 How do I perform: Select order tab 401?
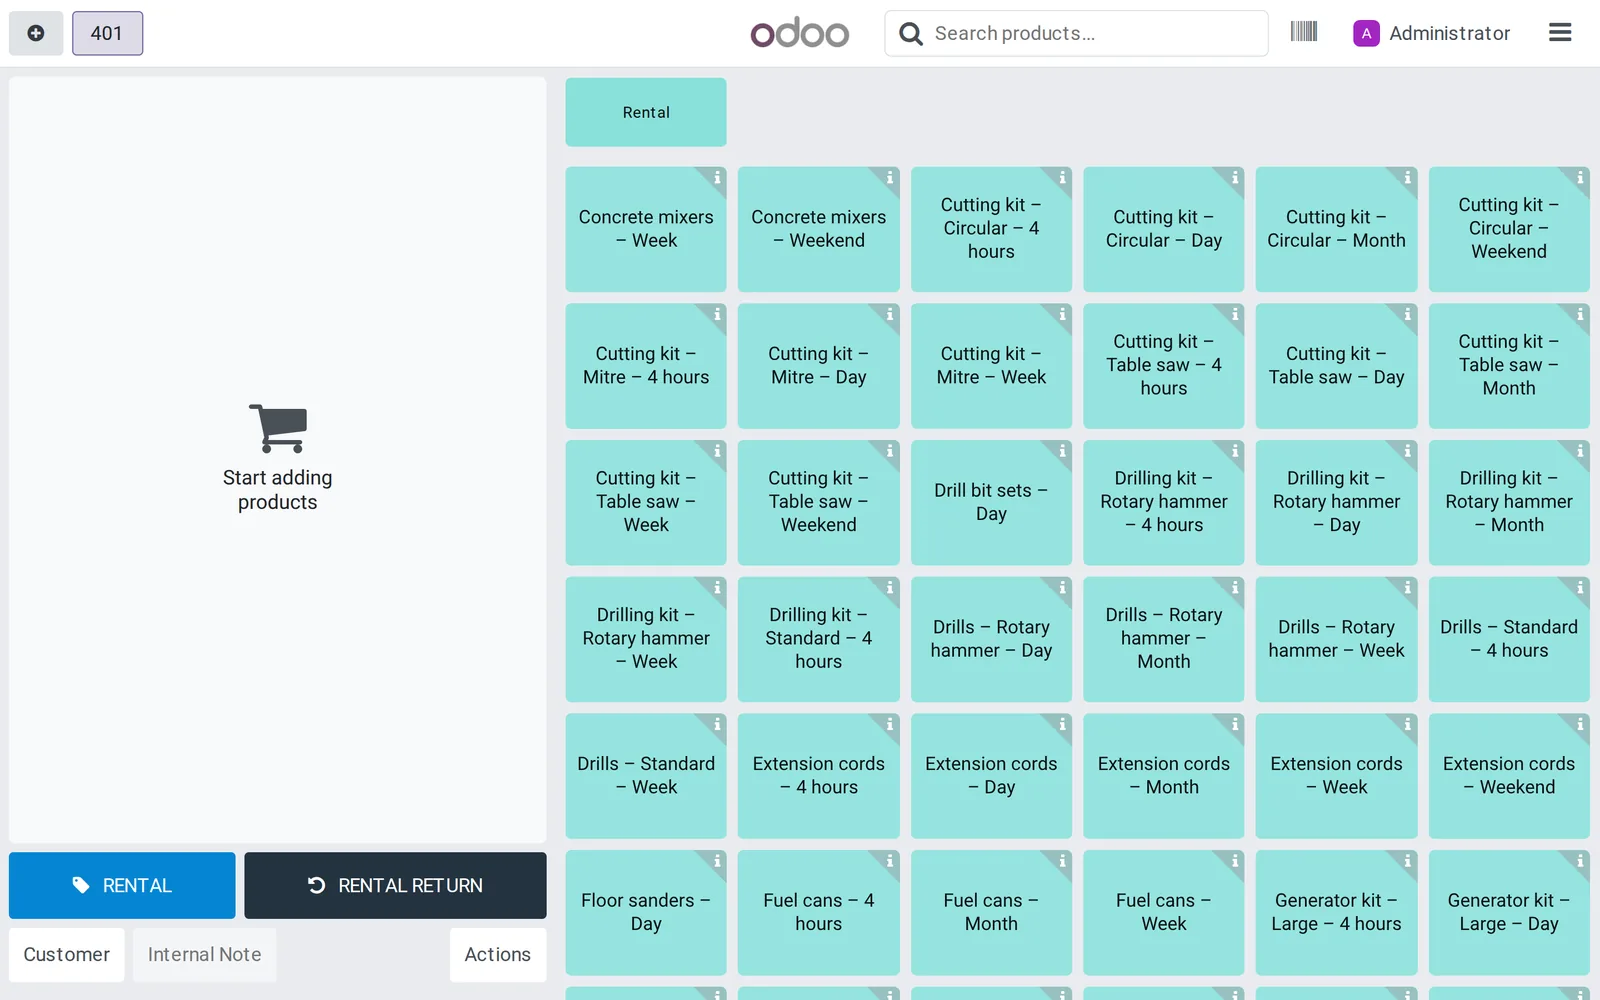coord(107,33)
